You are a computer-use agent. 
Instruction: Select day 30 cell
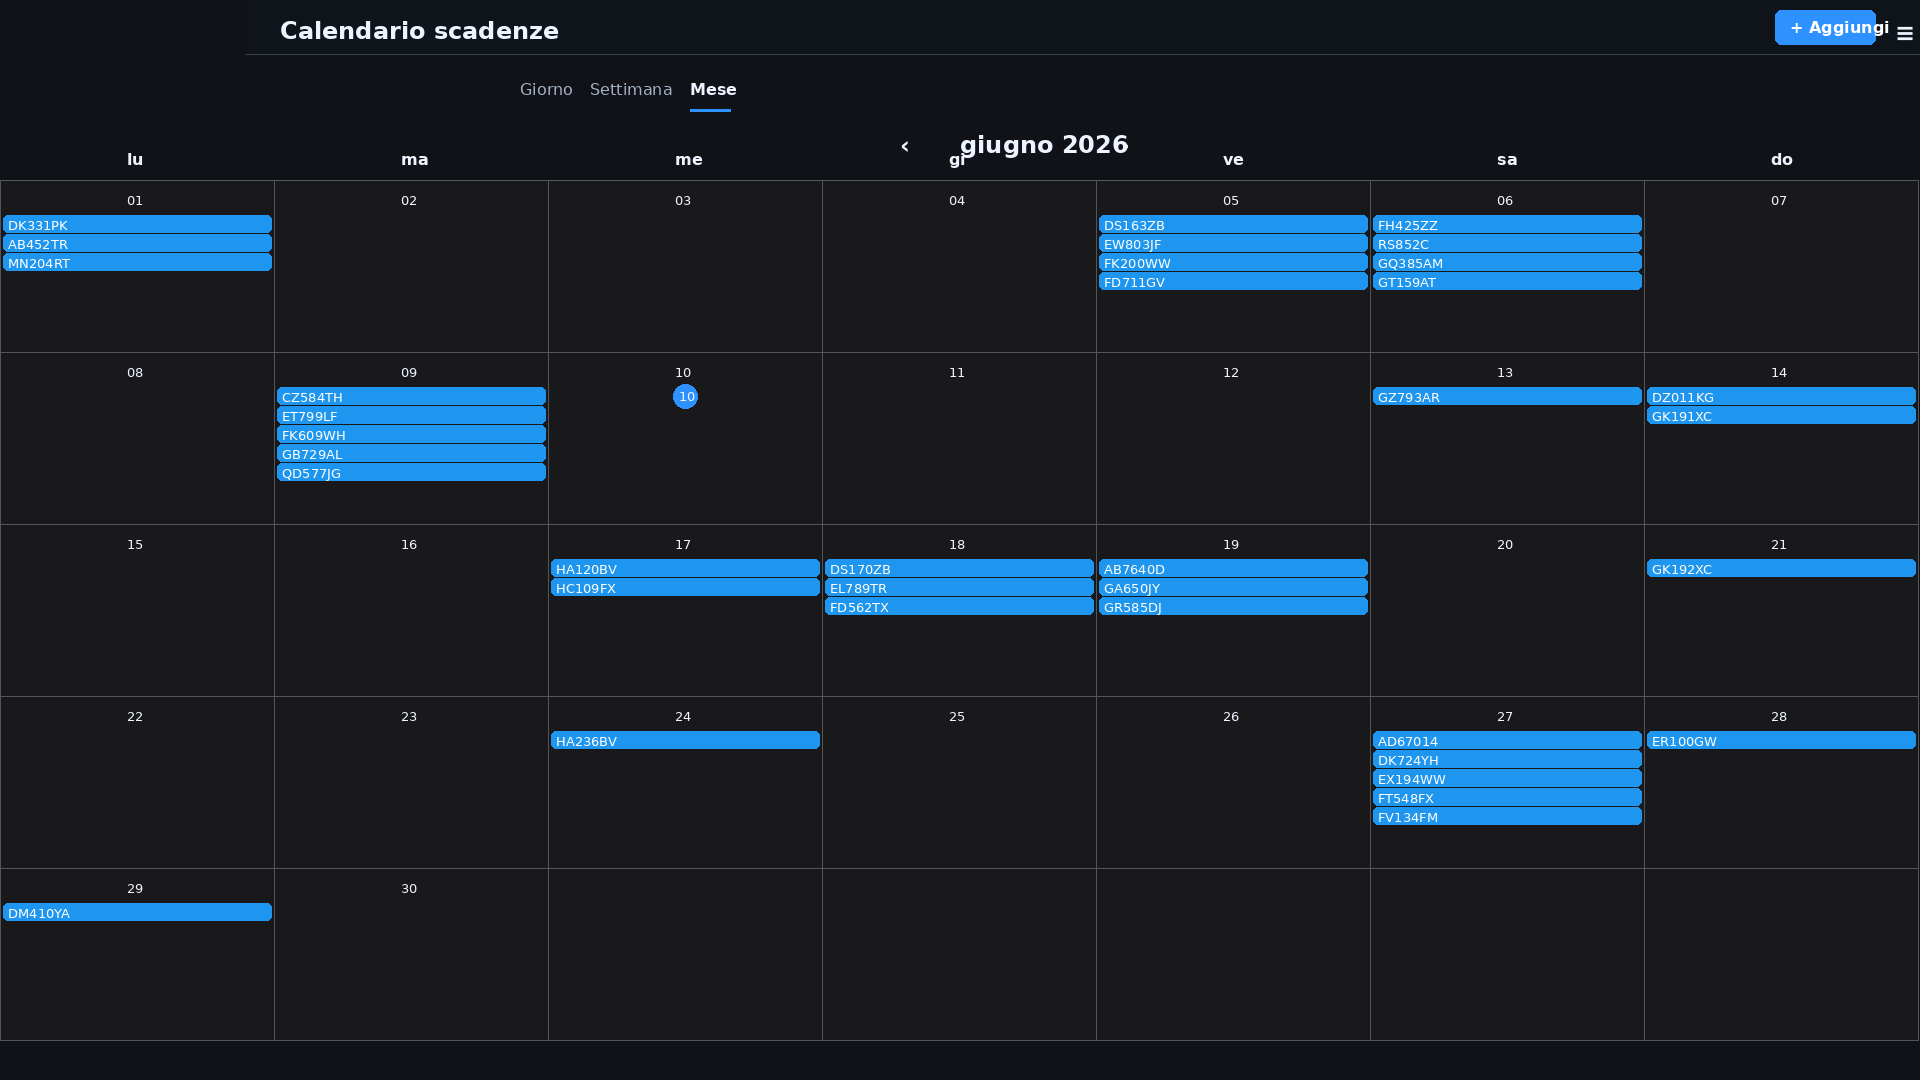point(411,955)
